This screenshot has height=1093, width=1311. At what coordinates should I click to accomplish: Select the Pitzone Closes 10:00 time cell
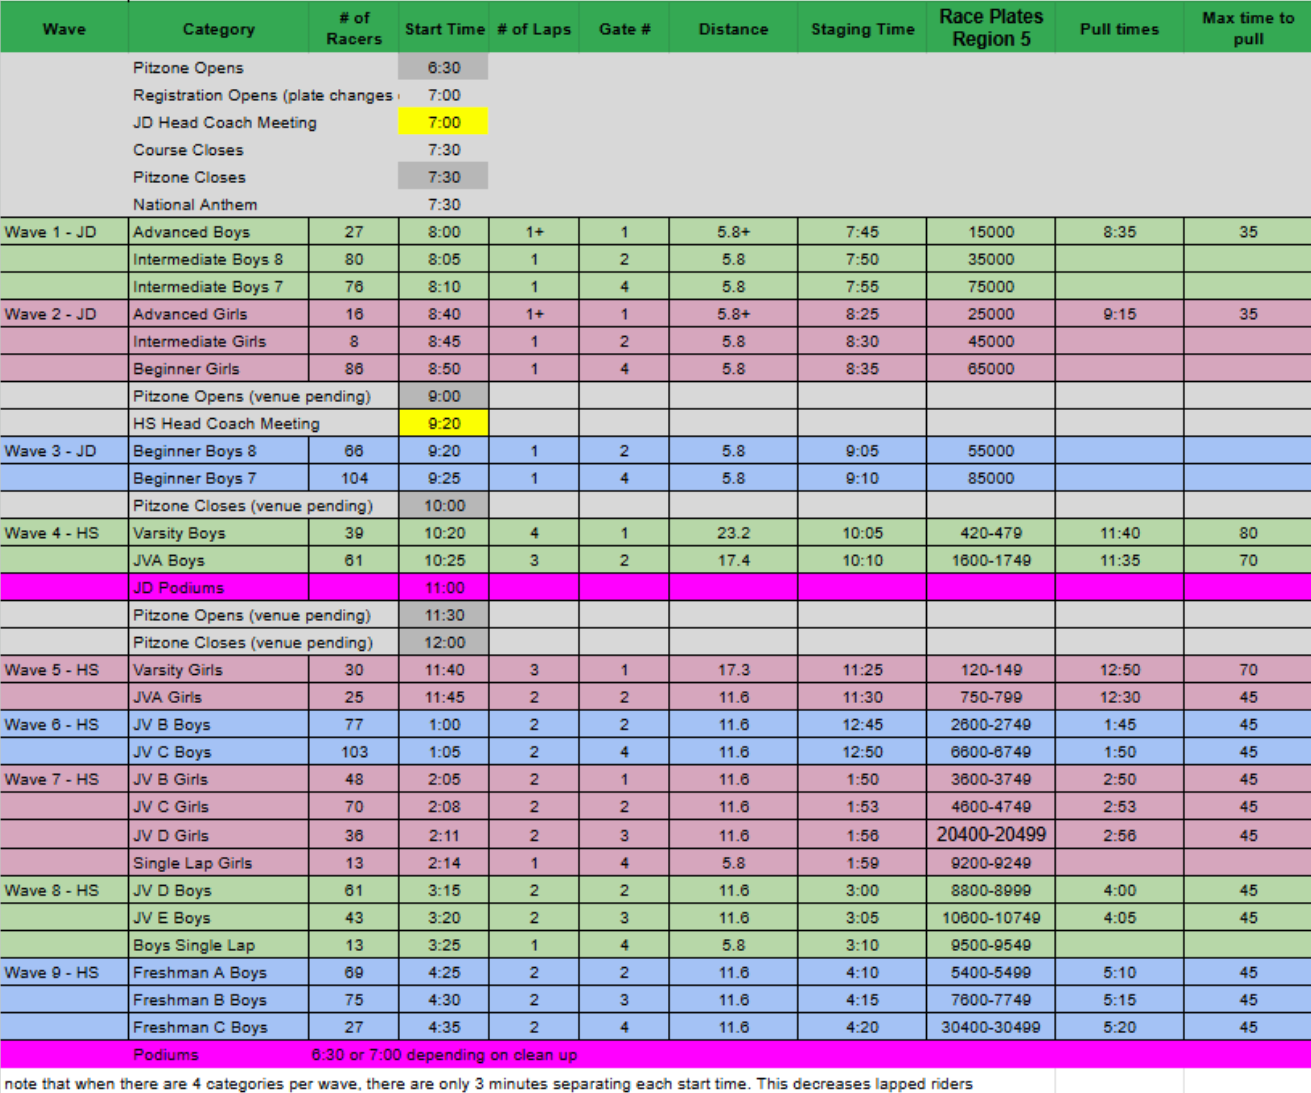click(x=444, y=506)
